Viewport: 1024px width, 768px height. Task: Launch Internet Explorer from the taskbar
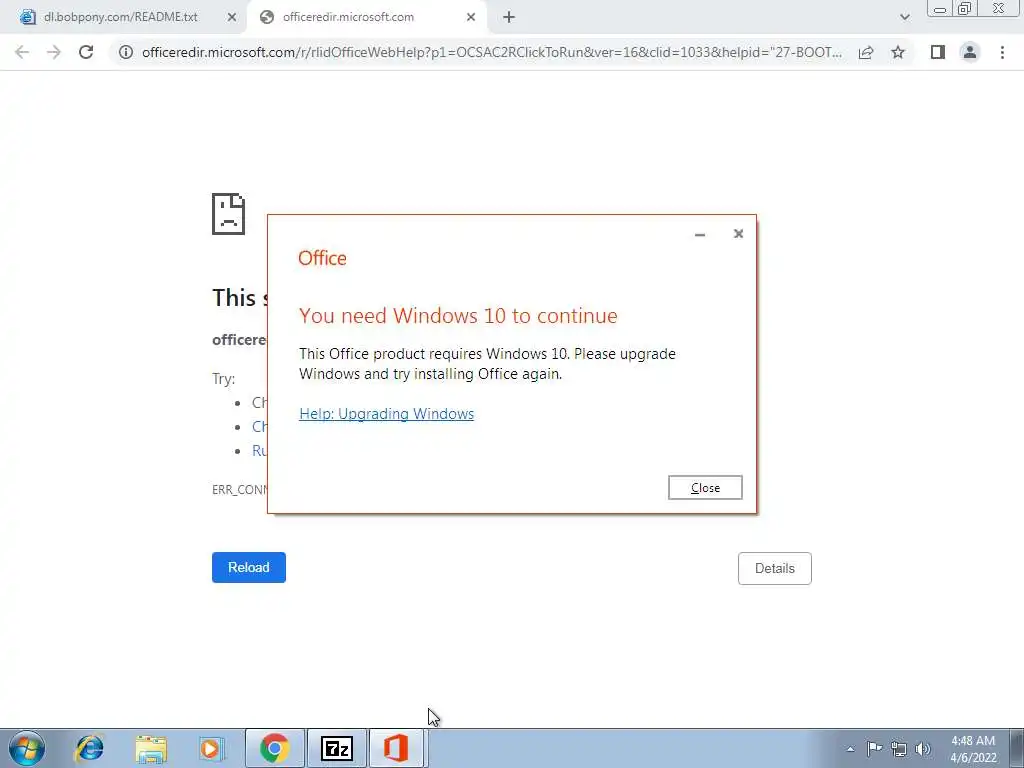coord(90,748)
